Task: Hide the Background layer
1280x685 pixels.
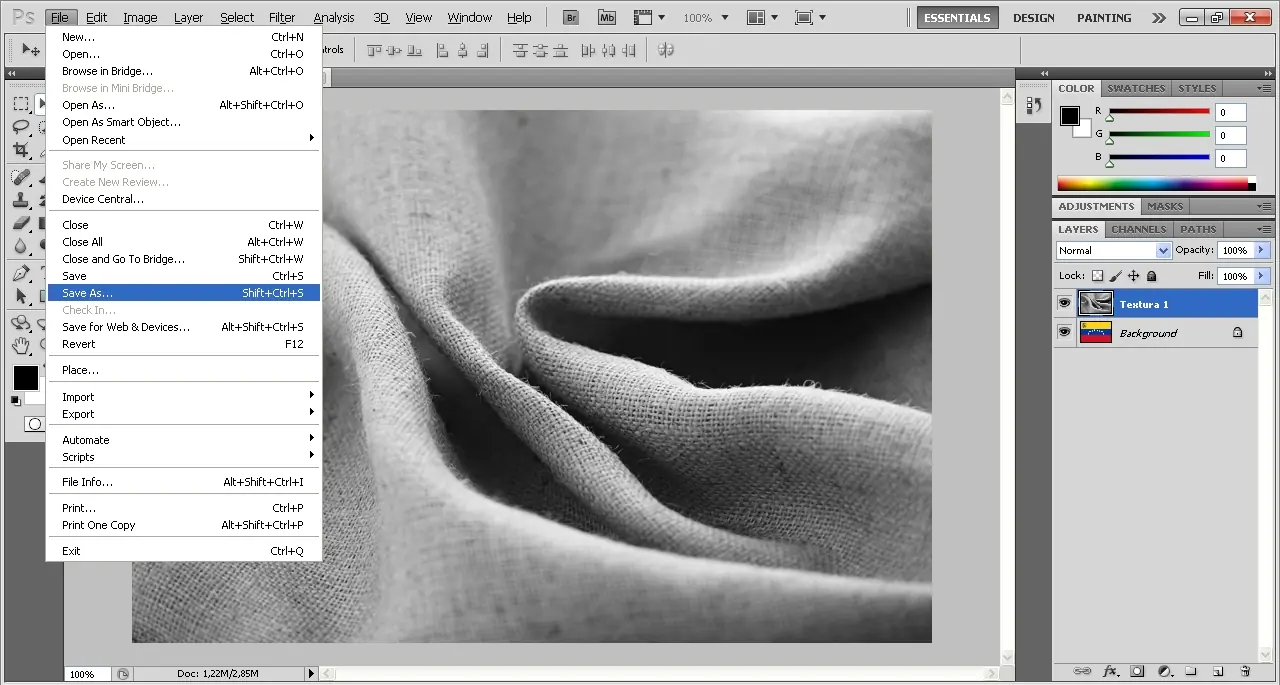Action: tap(1064, 332)
